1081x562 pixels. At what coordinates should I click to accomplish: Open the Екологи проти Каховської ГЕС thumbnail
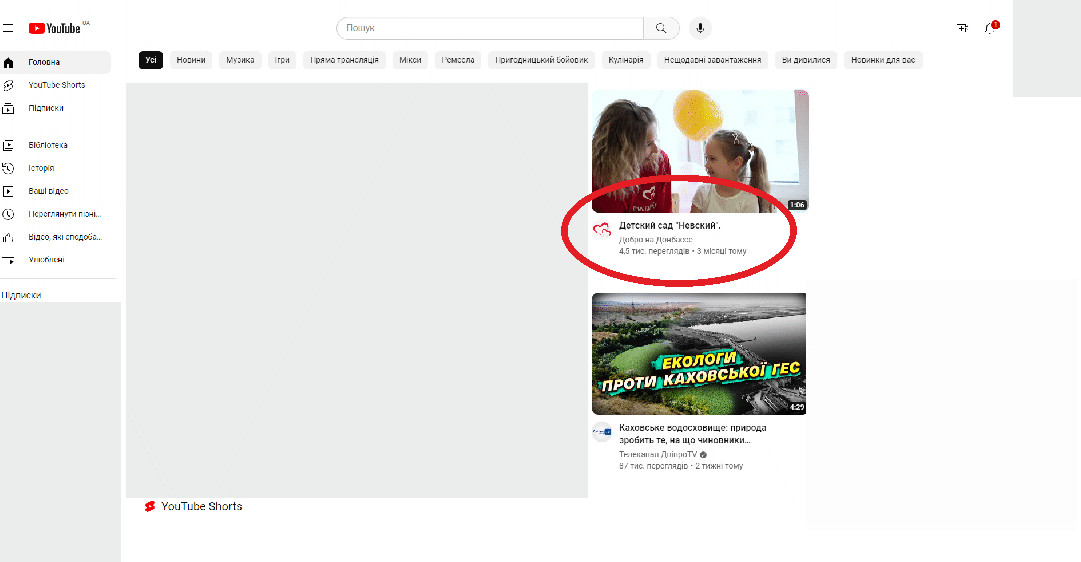point(699,354)
